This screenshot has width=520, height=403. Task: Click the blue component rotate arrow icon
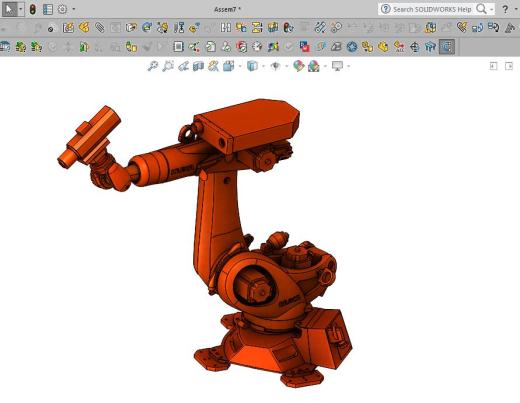478,27
